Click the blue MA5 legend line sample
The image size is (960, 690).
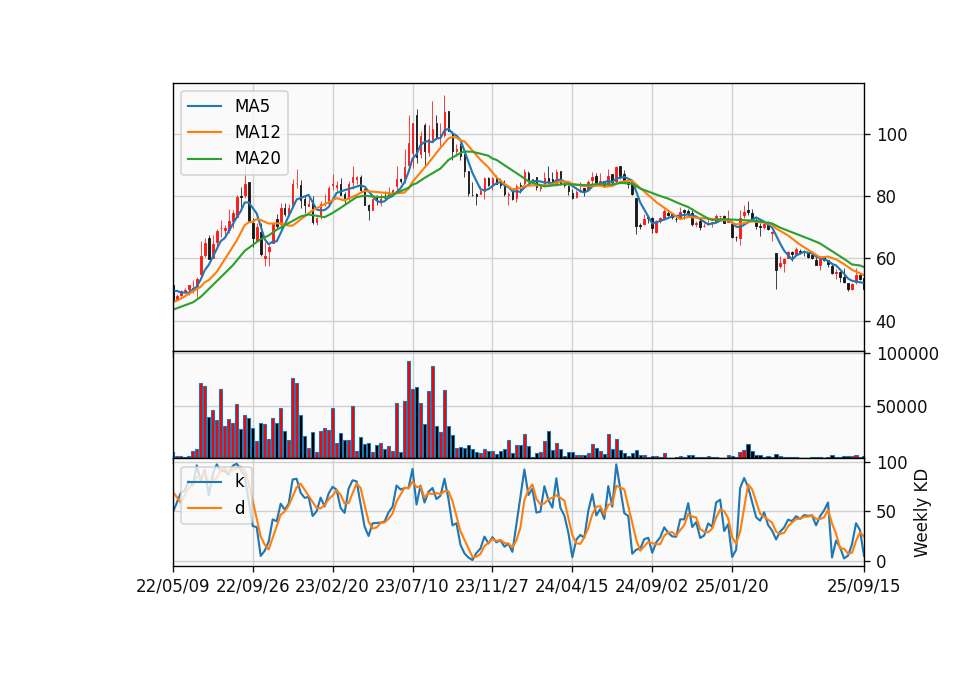(x=204, y=107)
